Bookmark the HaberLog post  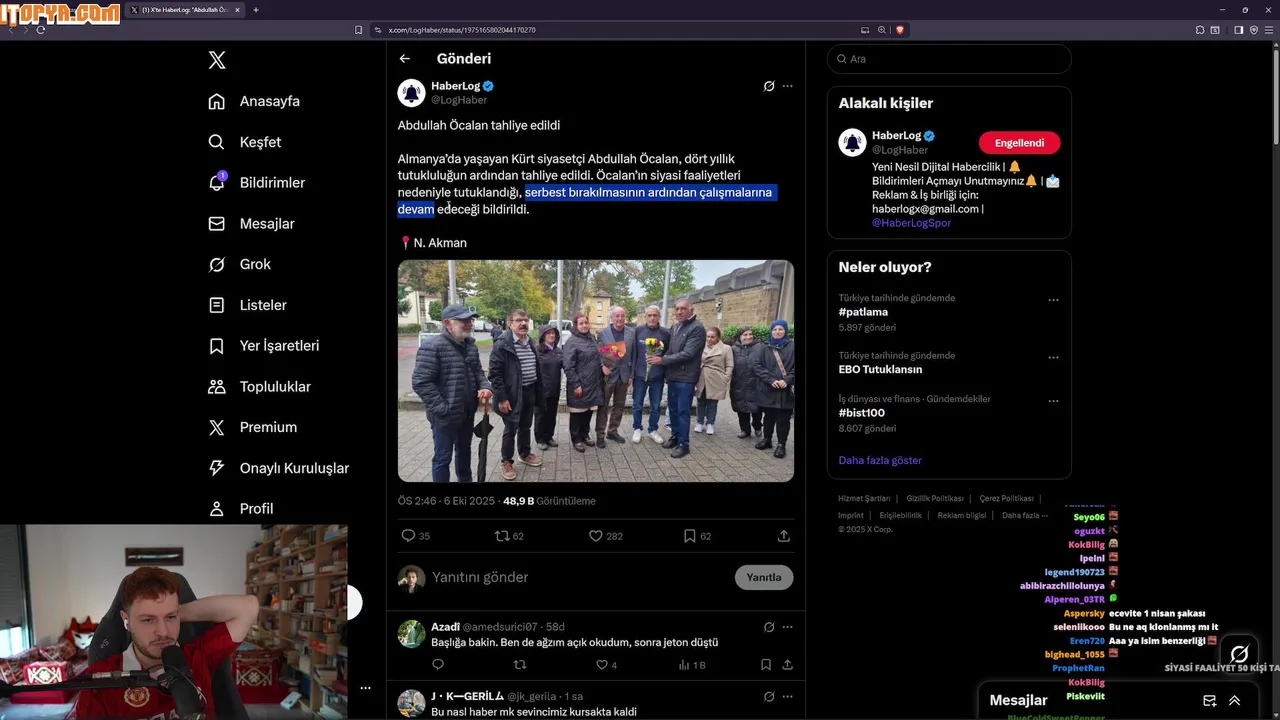690,536
